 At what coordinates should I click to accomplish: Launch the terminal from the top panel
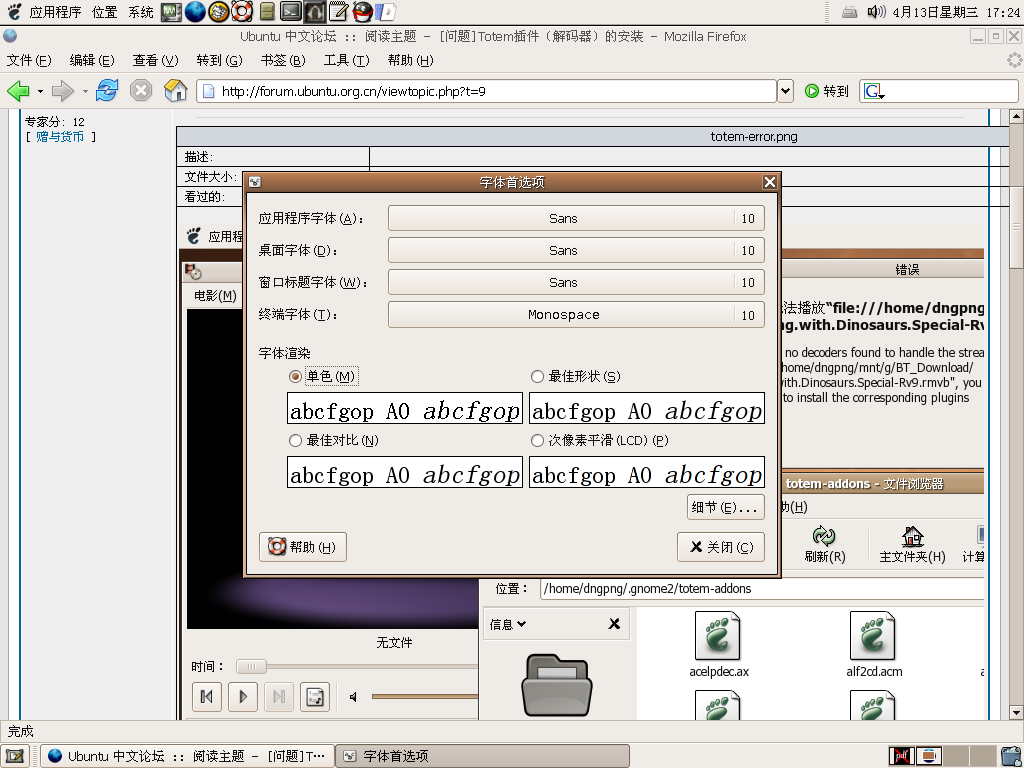coord(291,12)
